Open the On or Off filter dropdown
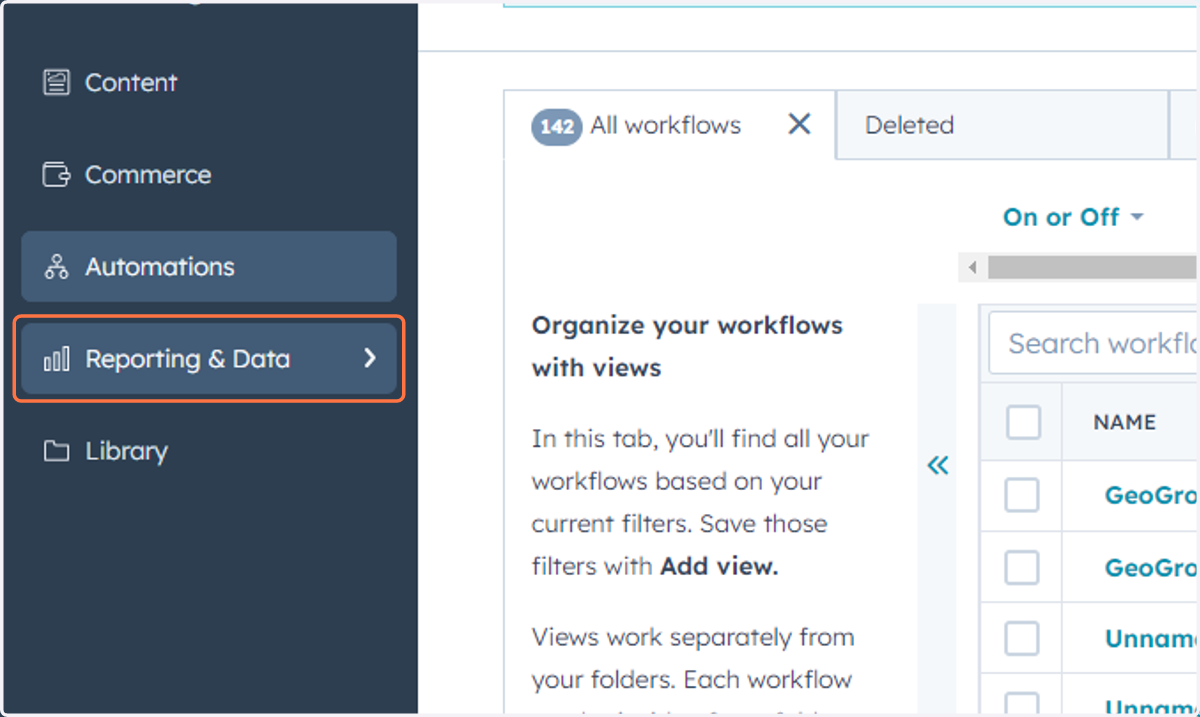1200x717 pixels. point(1073,217)
